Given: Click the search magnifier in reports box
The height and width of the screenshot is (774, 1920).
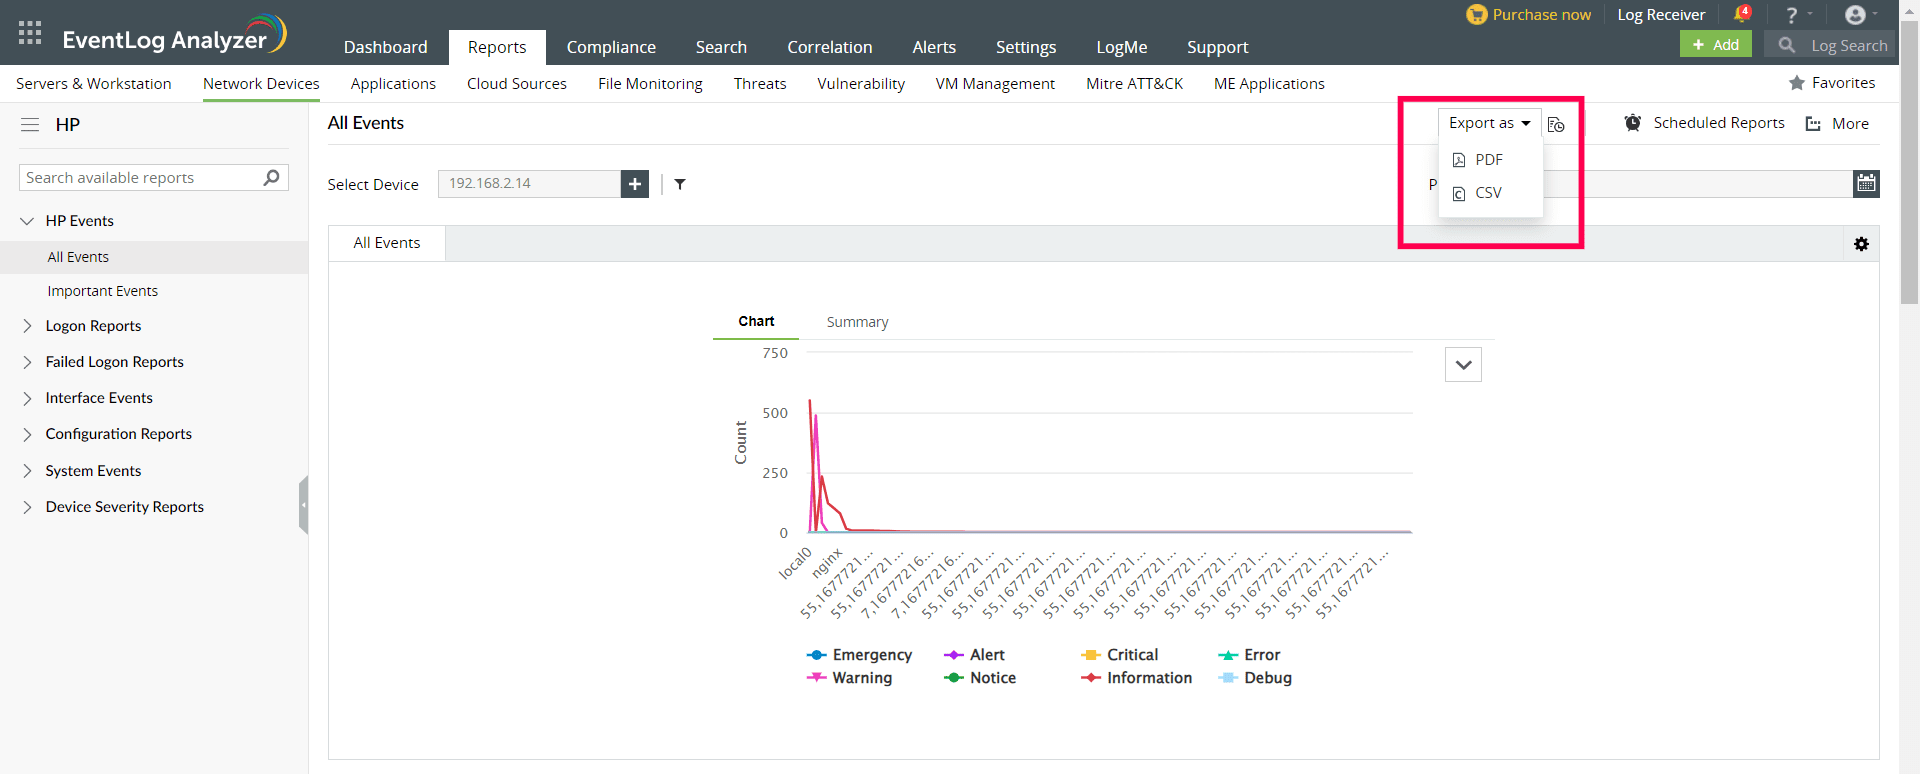Looking at the screenshot, I should click(271, 178).
